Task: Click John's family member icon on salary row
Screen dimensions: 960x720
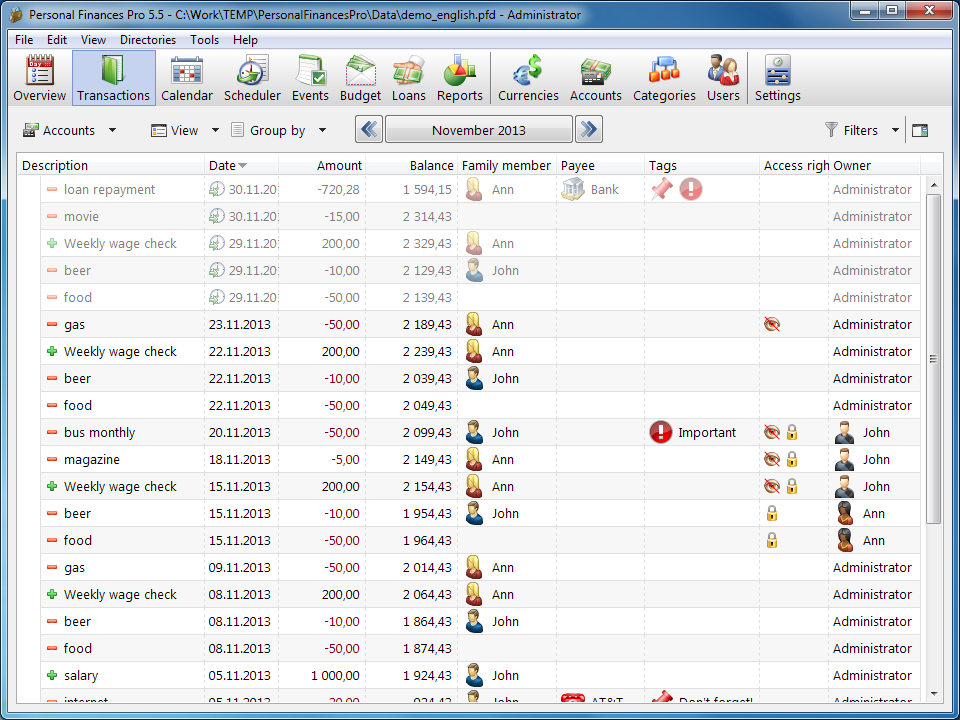Action: pyautogui.click(x=474, y=675)
